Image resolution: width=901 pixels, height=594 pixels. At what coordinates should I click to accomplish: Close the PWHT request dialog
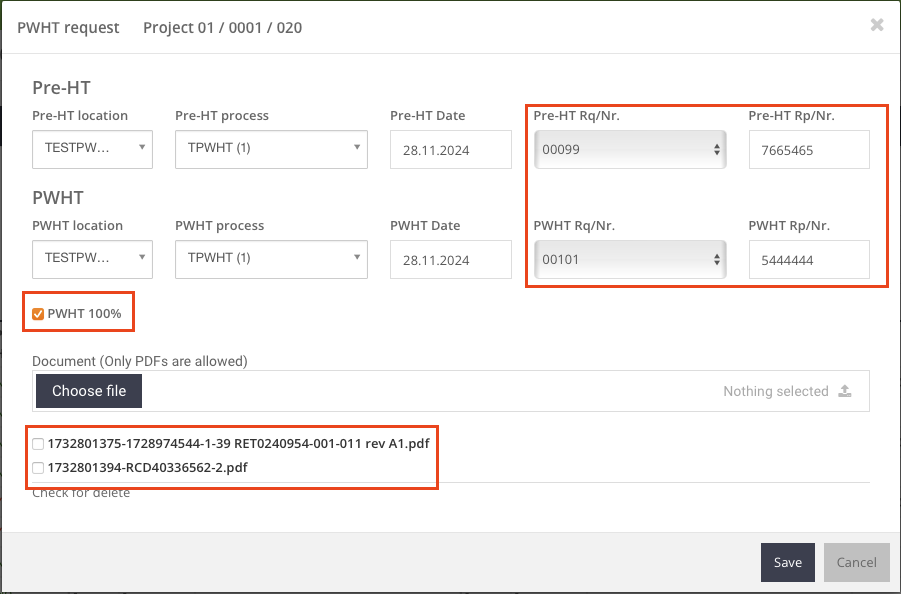[x=876, y=25]
